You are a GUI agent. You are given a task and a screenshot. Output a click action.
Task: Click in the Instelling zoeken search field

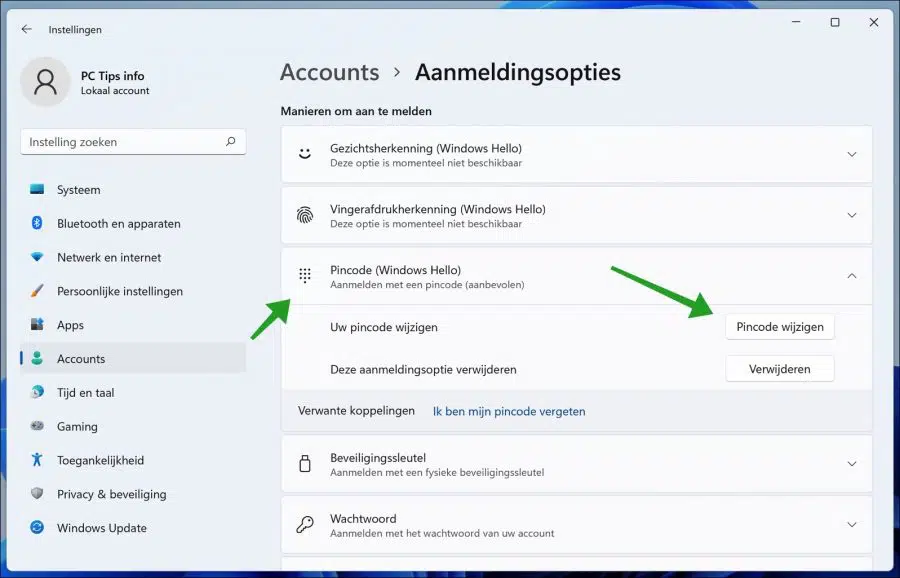(133, 142)
